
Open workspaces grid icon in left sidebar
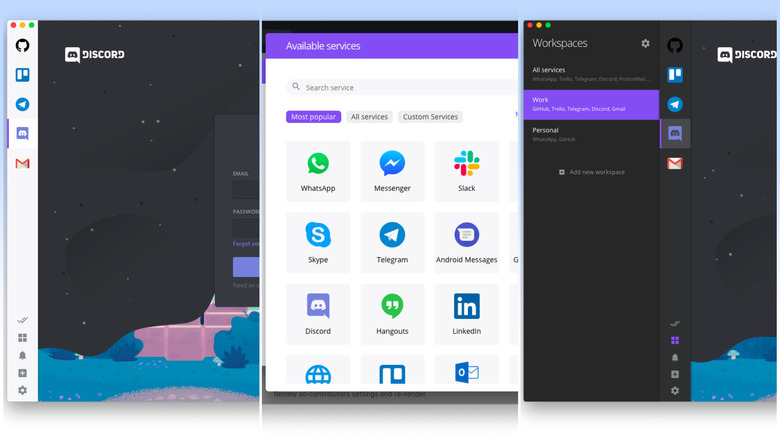pyautogui.click(x=22, y=338)
